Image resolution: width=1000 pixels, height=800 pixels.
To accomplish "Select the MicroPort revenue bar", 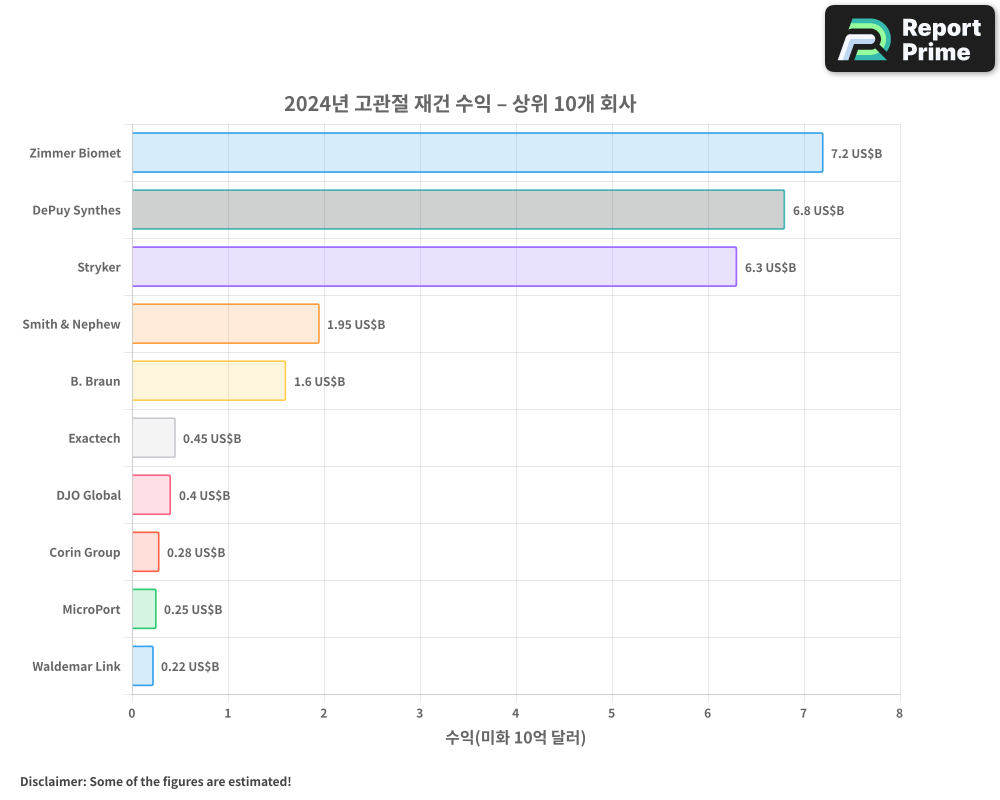I will point(143,609).
